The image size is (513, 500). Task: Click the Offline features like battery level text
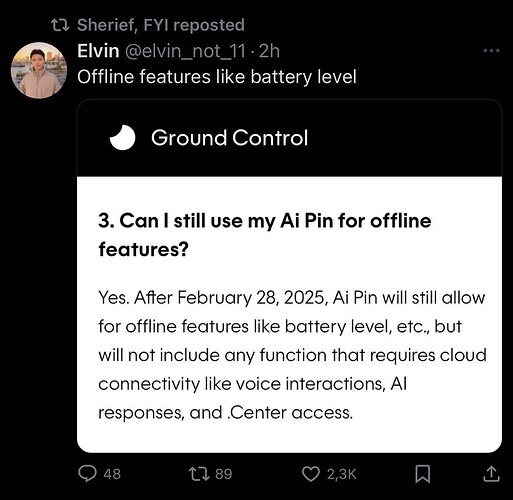217,77
